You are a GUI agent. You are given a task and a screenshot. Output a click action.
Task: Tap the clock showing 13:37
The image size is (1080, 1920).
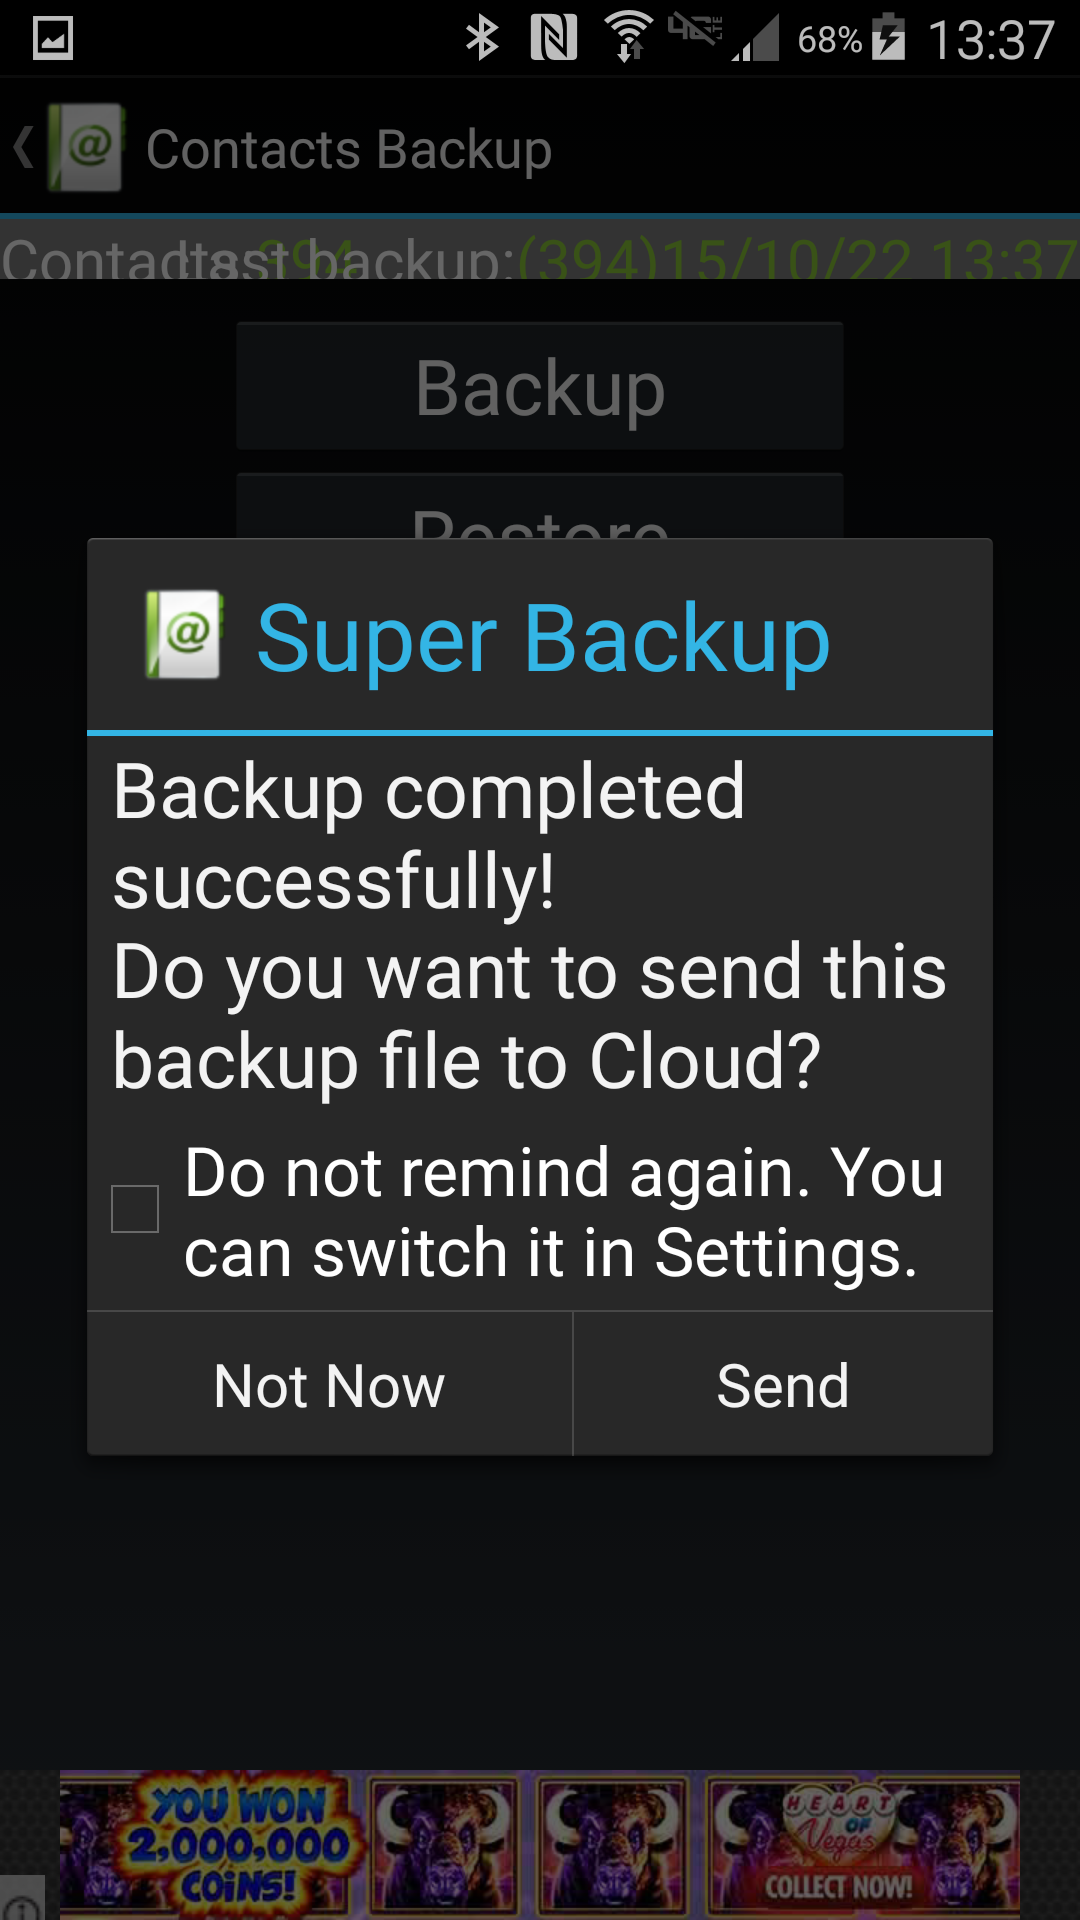point(991,40)
